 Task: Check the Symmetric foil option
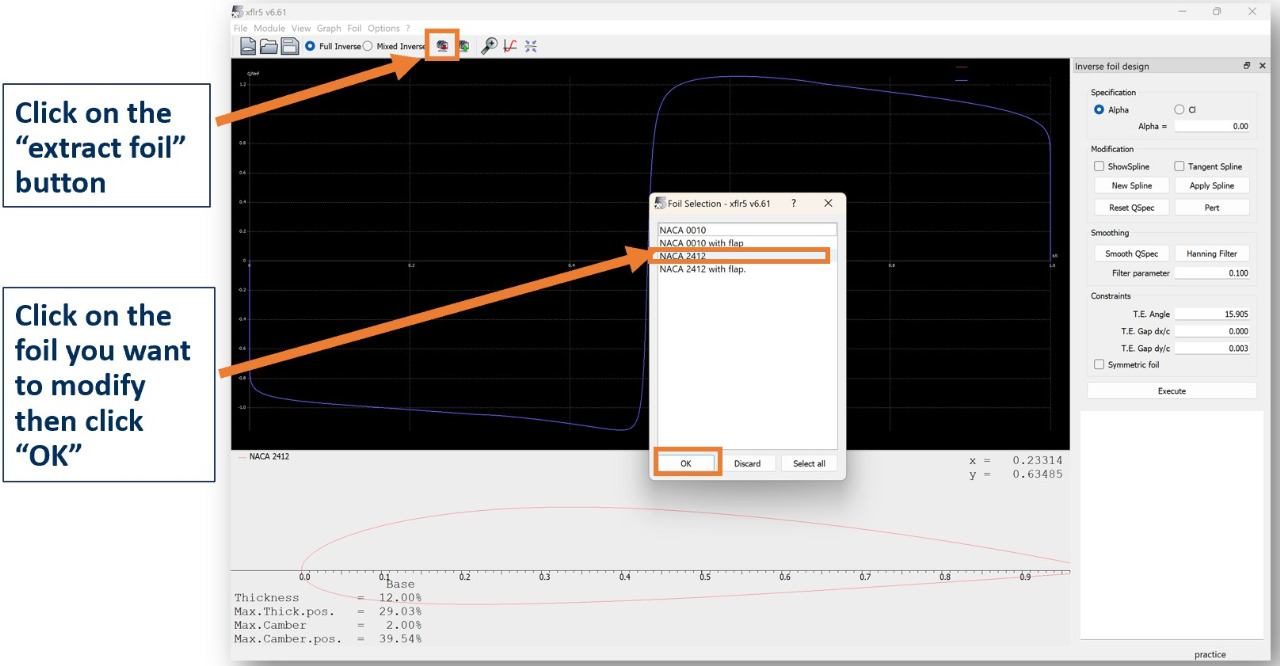(x=1099, y=365)
